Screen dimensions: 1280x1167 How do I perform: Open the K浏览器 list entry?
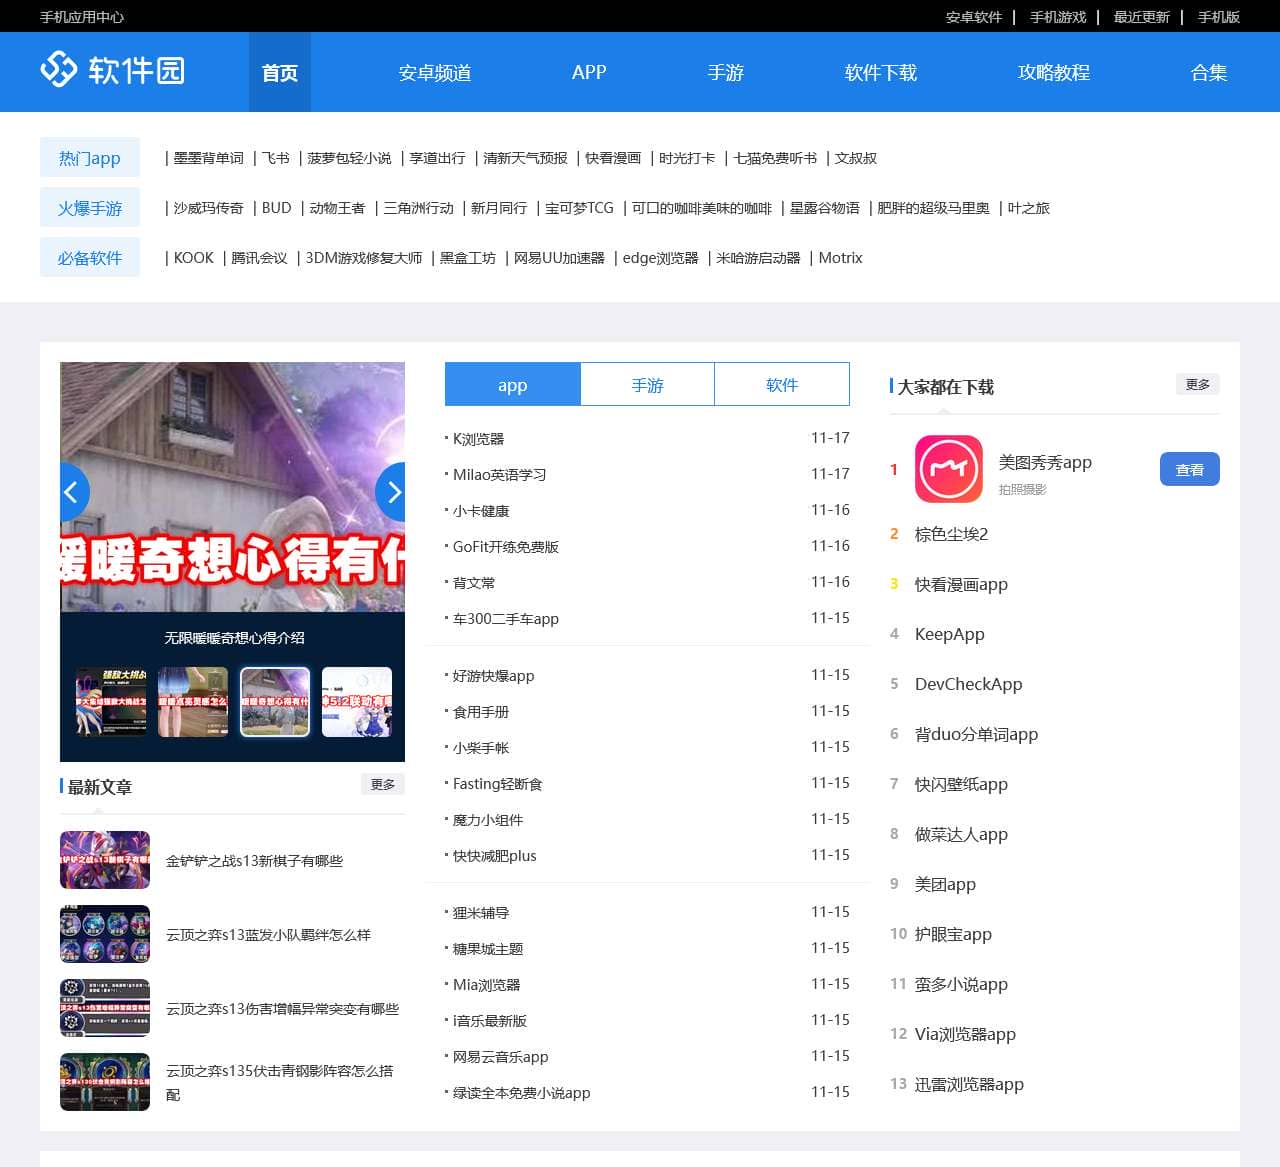pos(478,439)
